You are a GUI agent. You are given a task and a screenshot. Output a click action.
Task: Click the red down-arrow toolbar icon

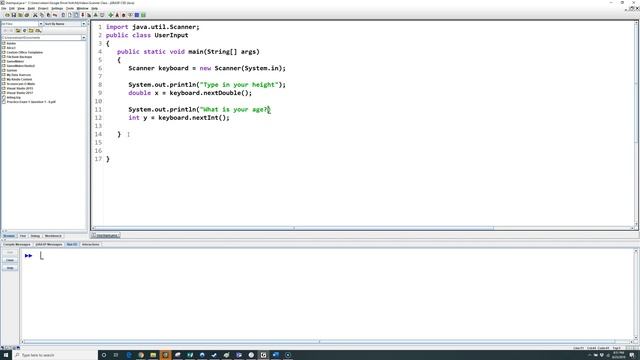click(82, 15)
